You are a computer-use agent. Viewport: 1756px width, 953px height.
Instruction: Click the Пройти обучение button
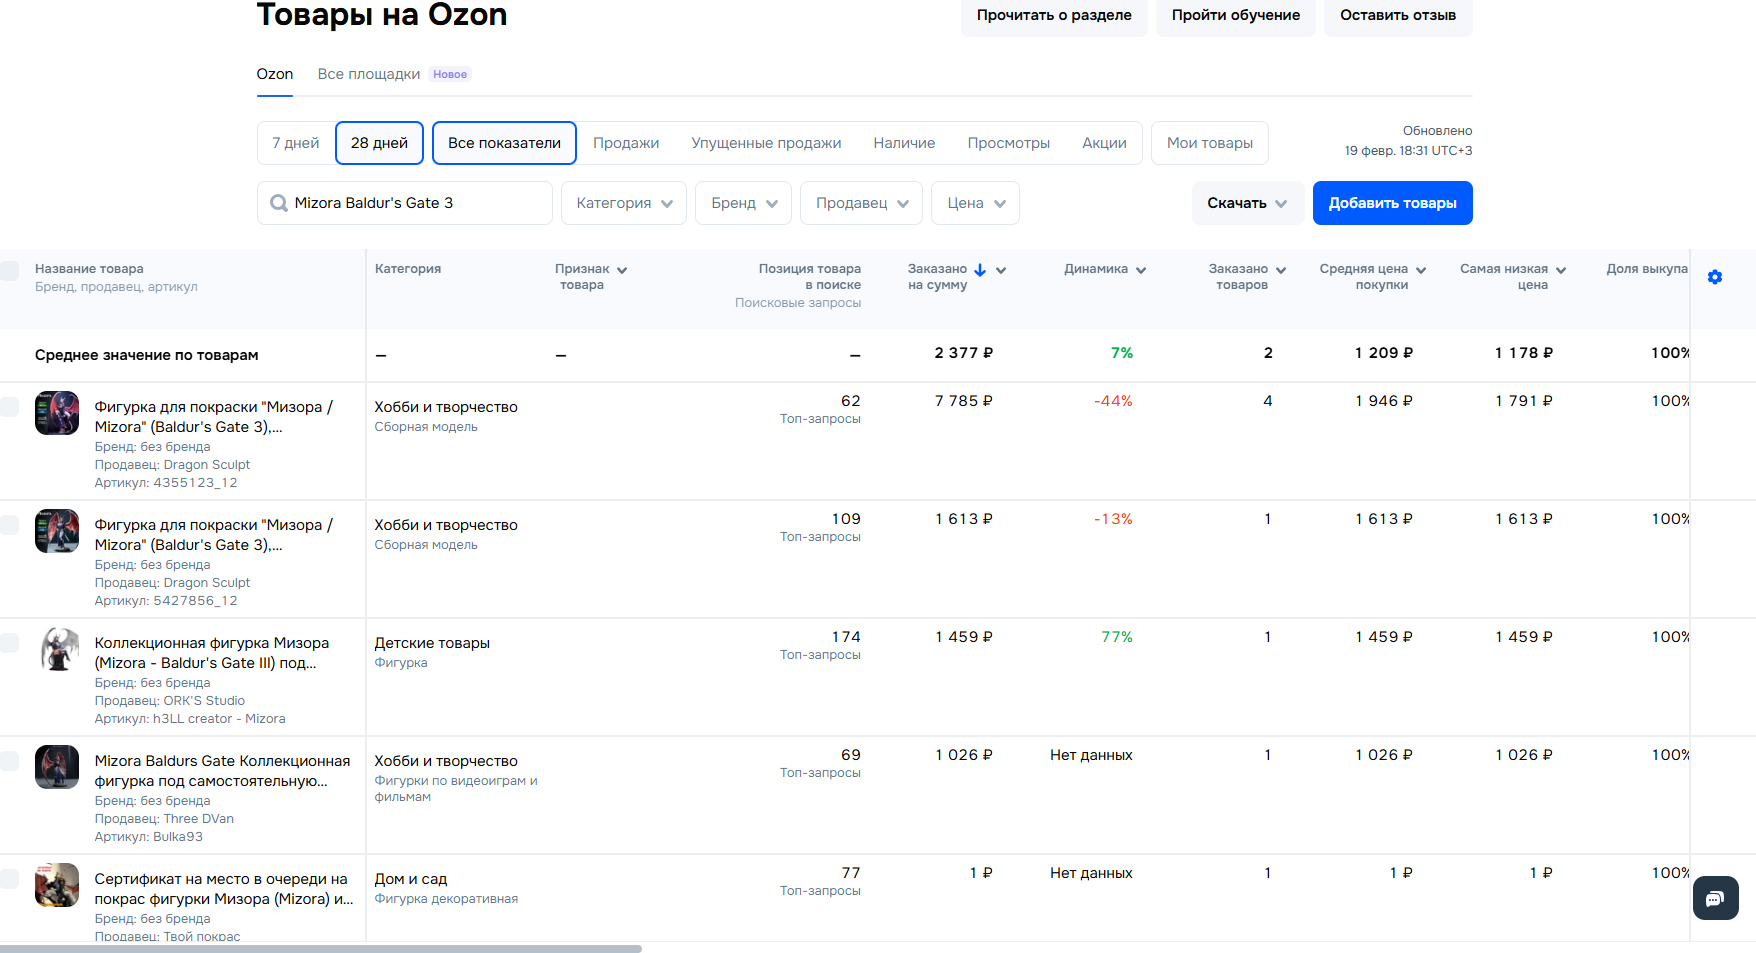click(1235, 15)
